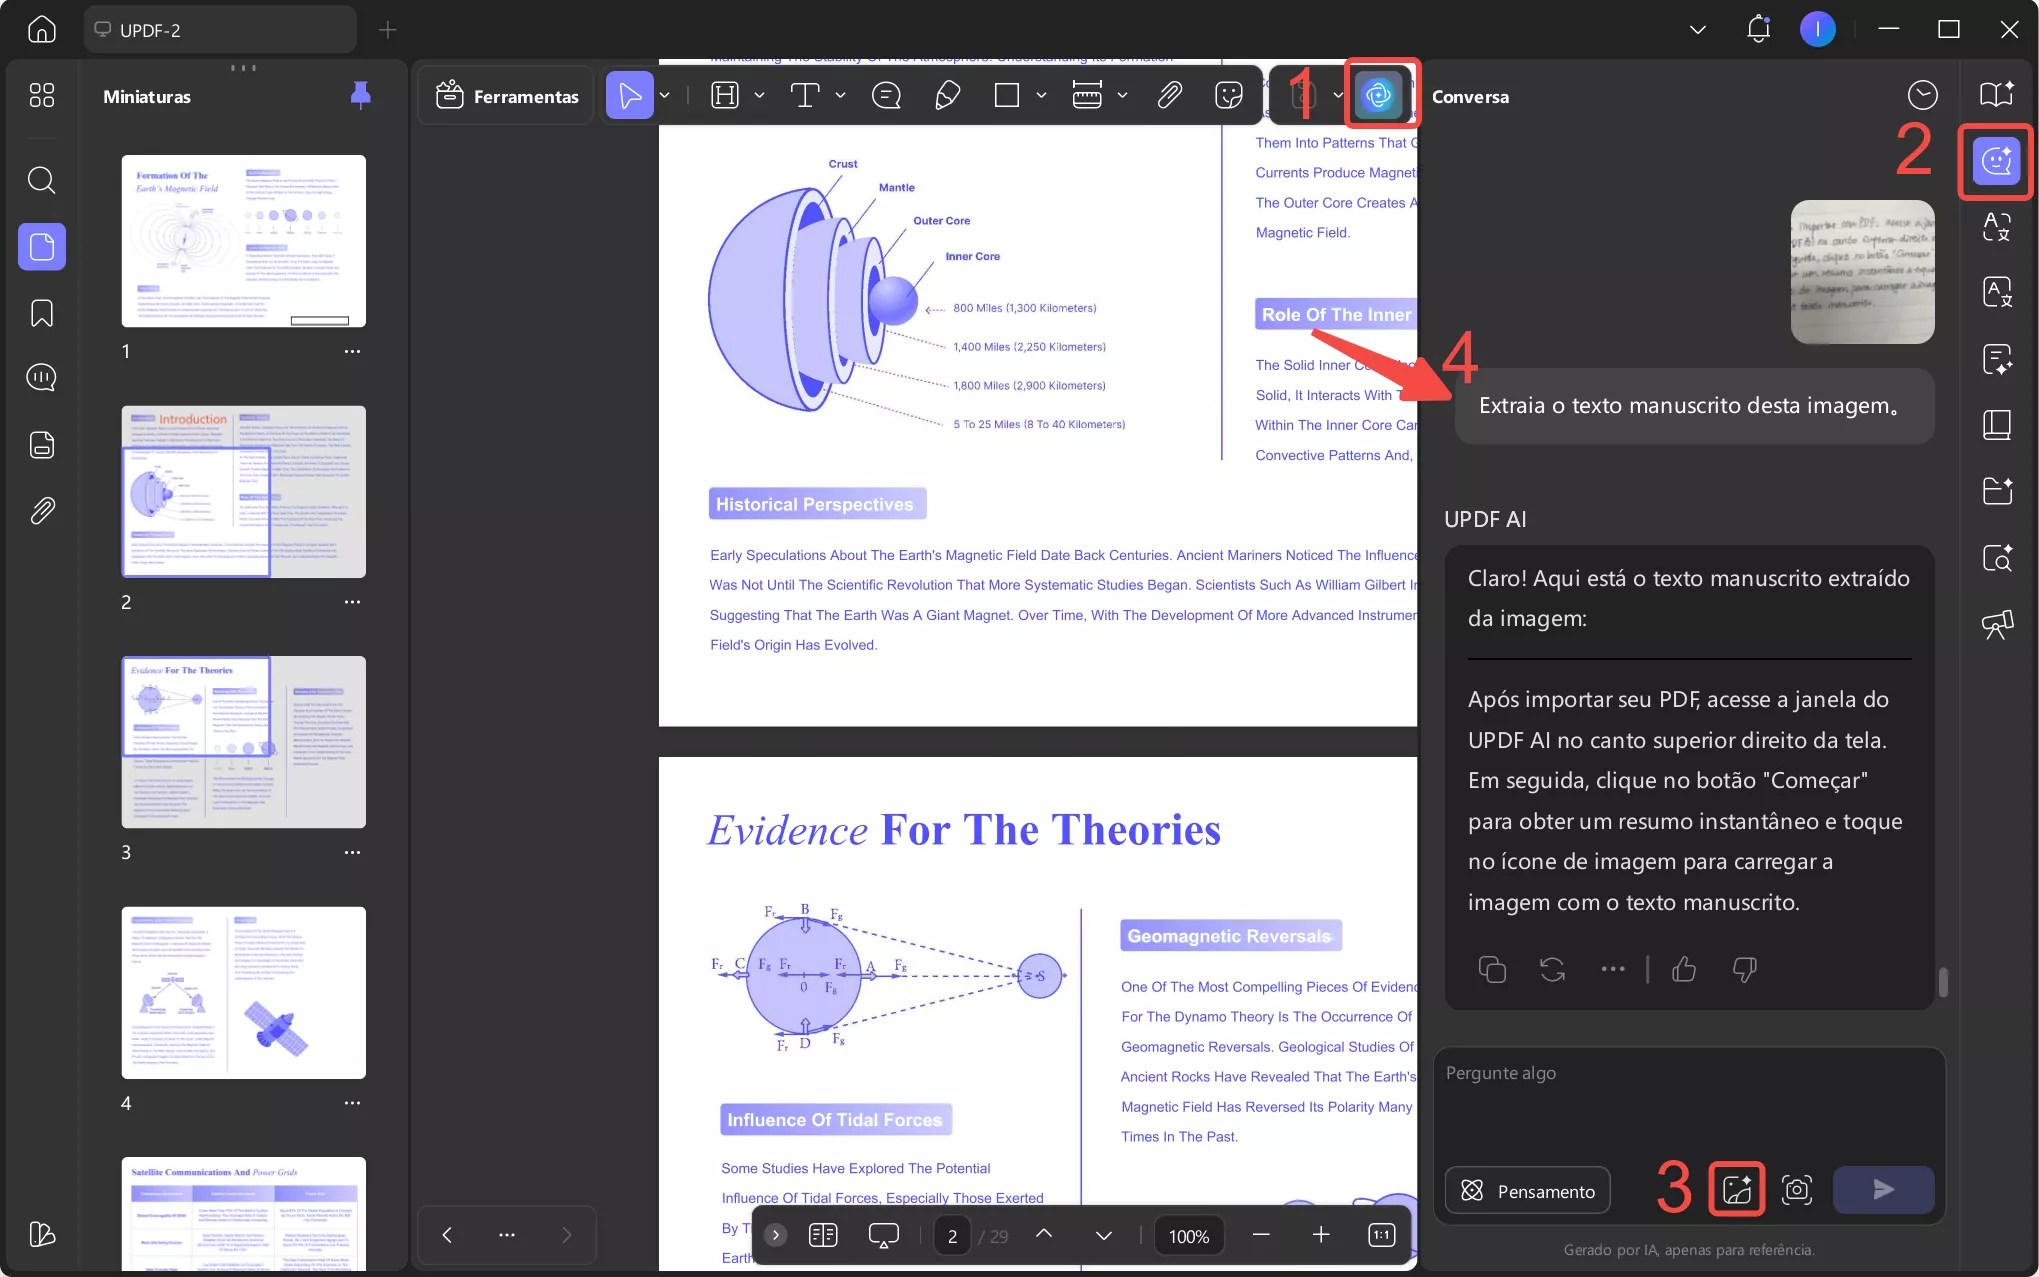Open the Ferramentas tools menu
Viewport: 2039px width, 1277px height.
(x=507, y=96)
